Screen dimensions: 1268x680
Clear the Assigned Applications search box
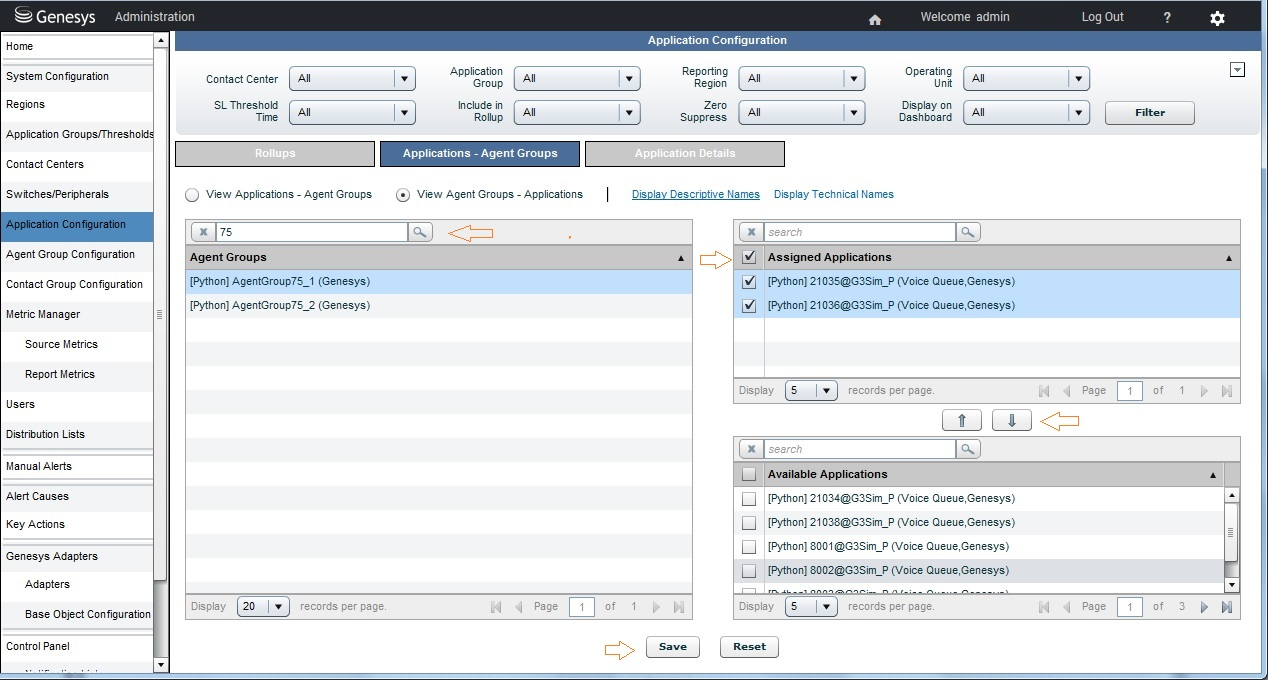click(751, 232)
